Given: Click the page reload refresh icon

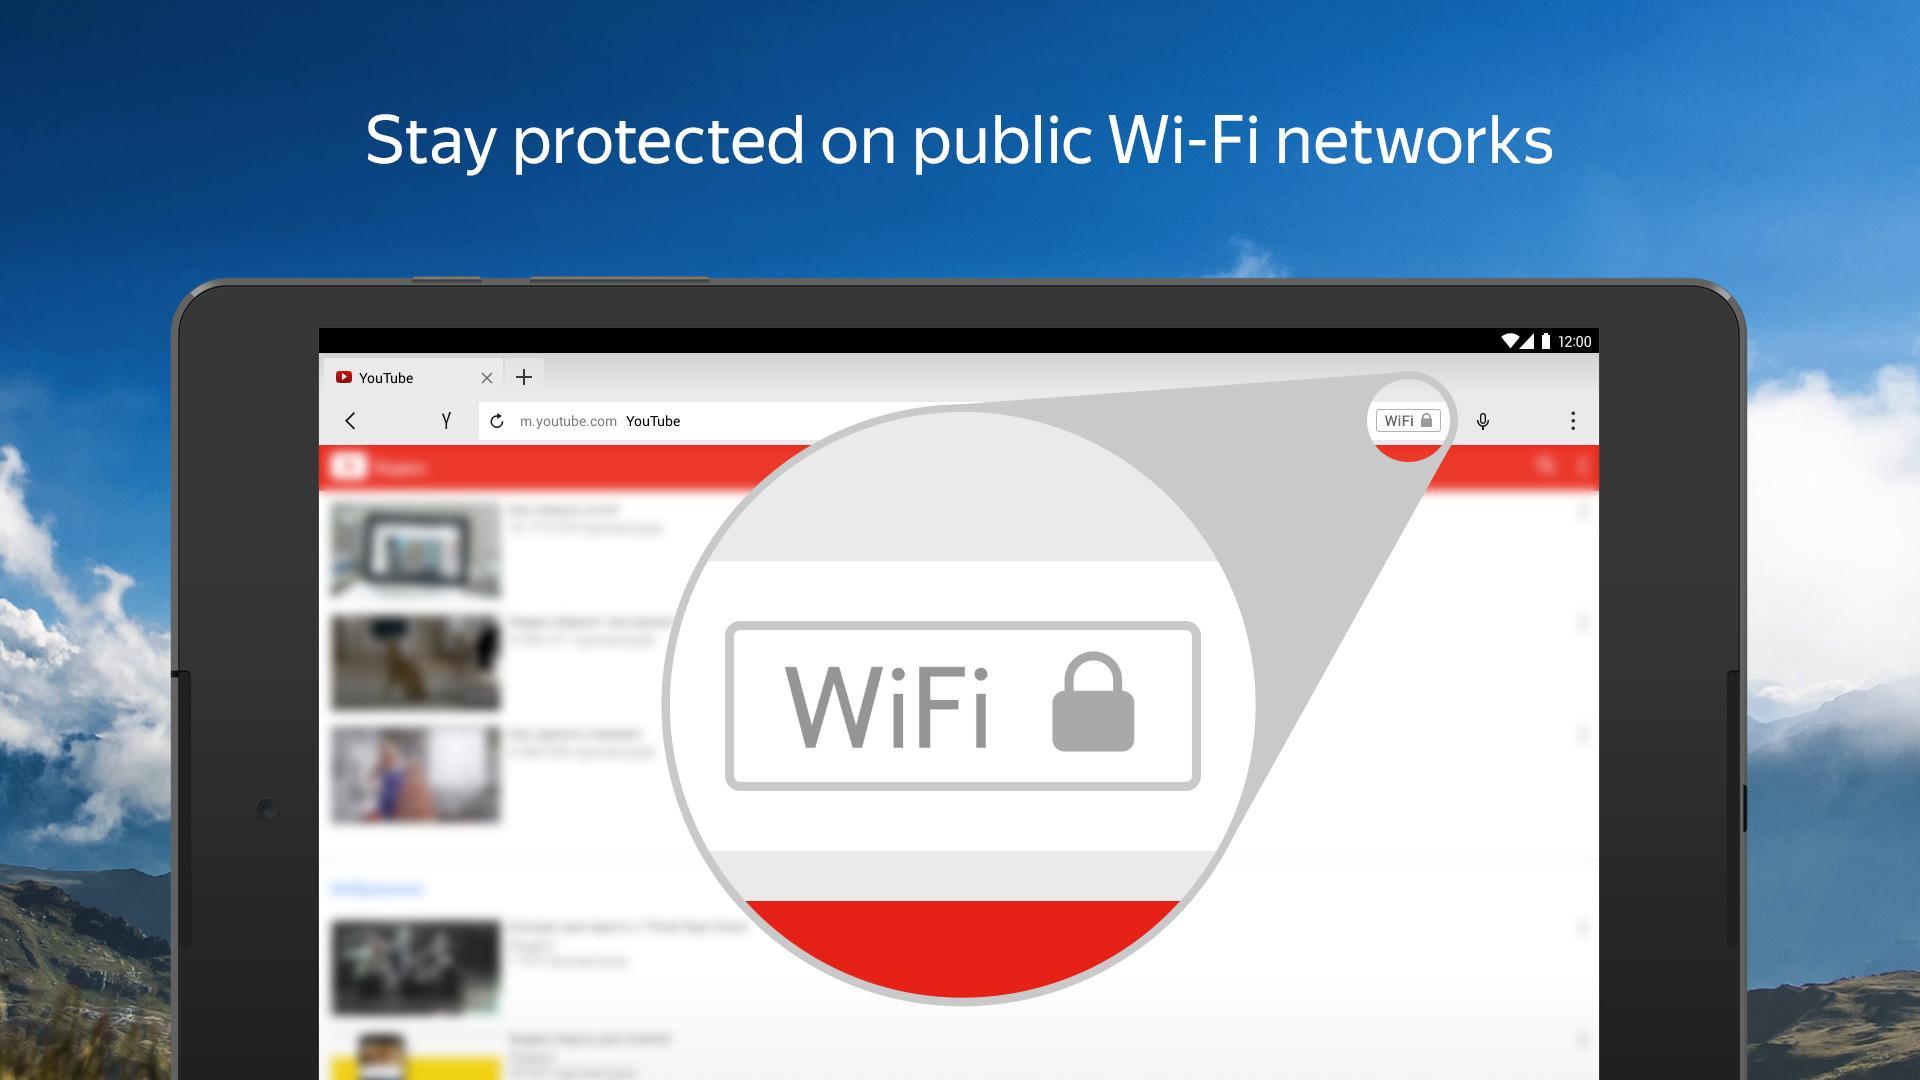Looking at the screenshot, I should pyautogui.click(x=497, y=421).
